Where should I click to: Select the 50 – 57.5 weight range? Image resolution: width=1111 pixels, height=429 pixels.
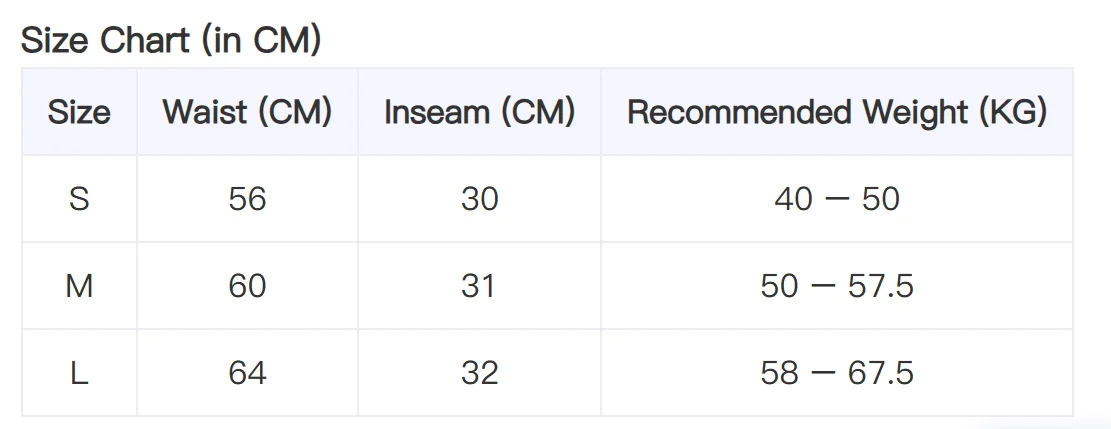point(837,286)
